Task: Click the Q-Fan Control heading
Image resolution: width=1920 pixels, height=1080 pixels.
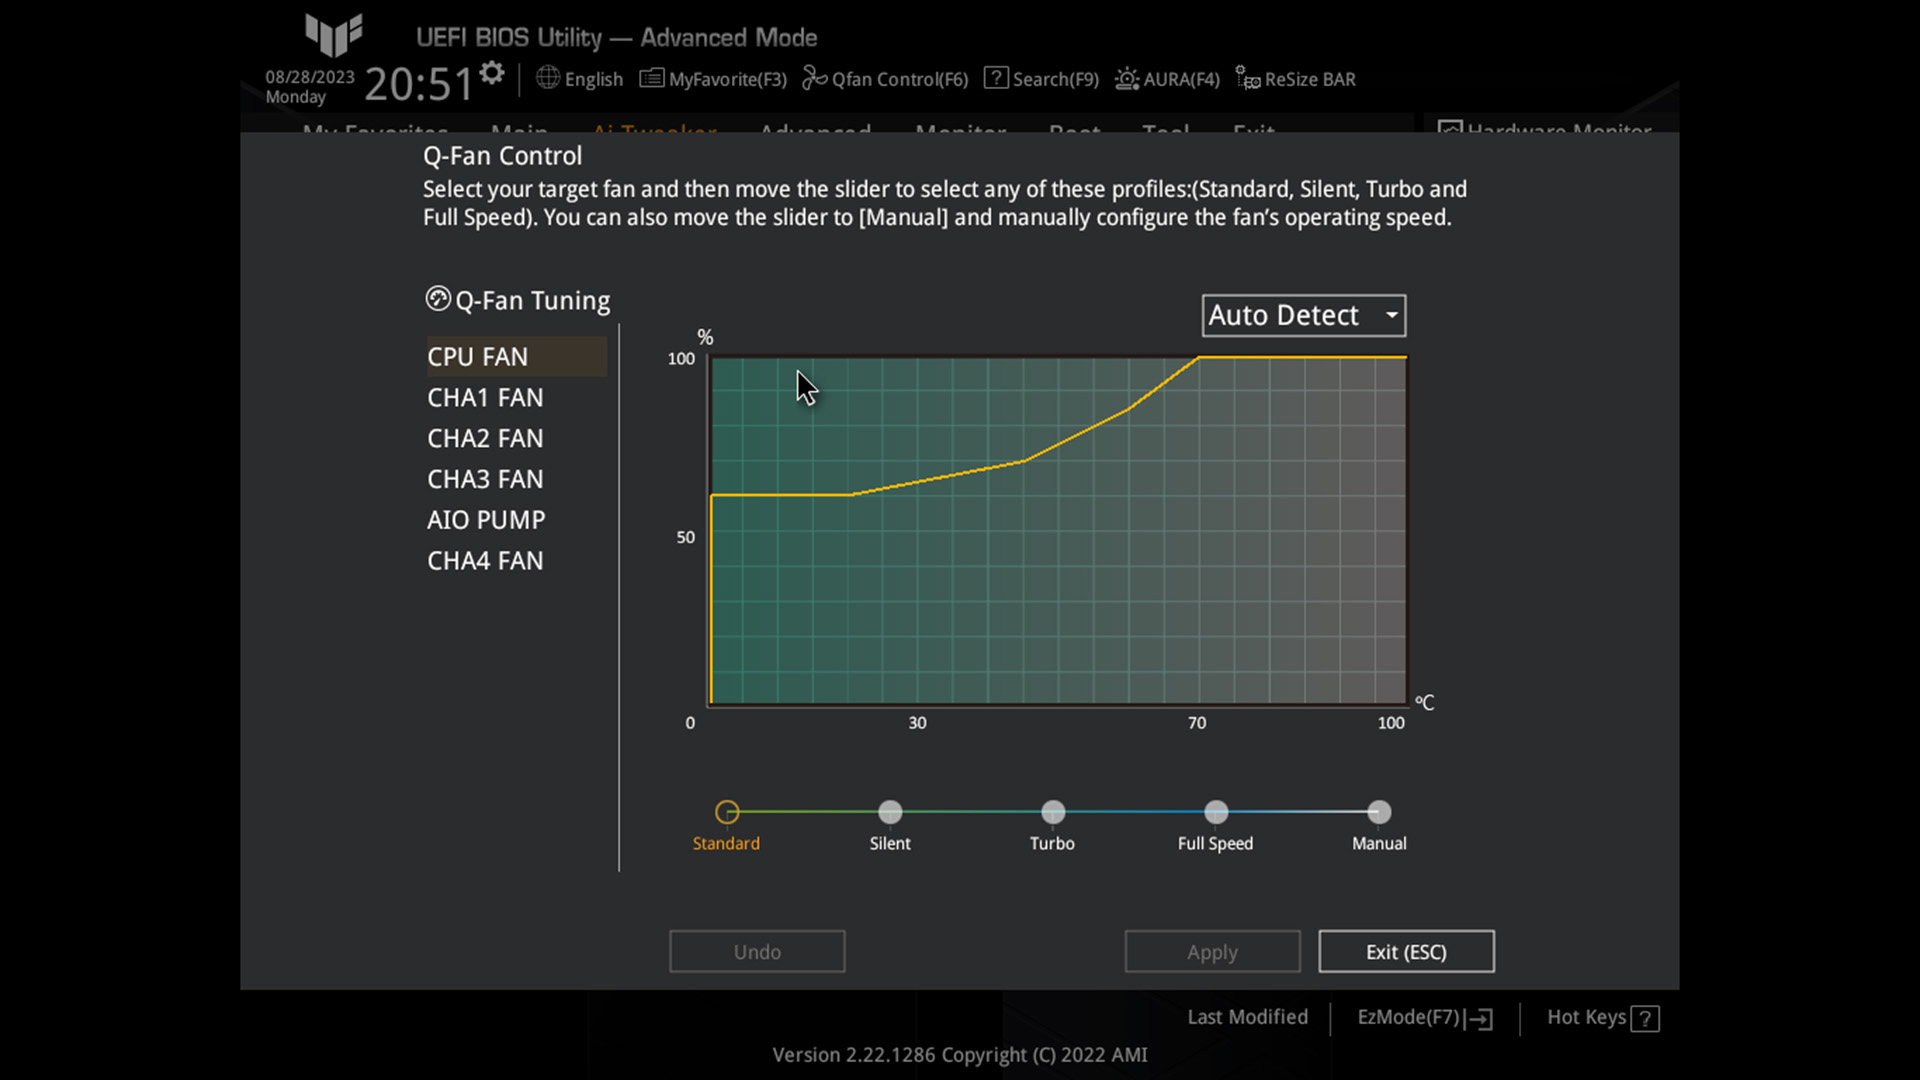Action: (502, 156)
